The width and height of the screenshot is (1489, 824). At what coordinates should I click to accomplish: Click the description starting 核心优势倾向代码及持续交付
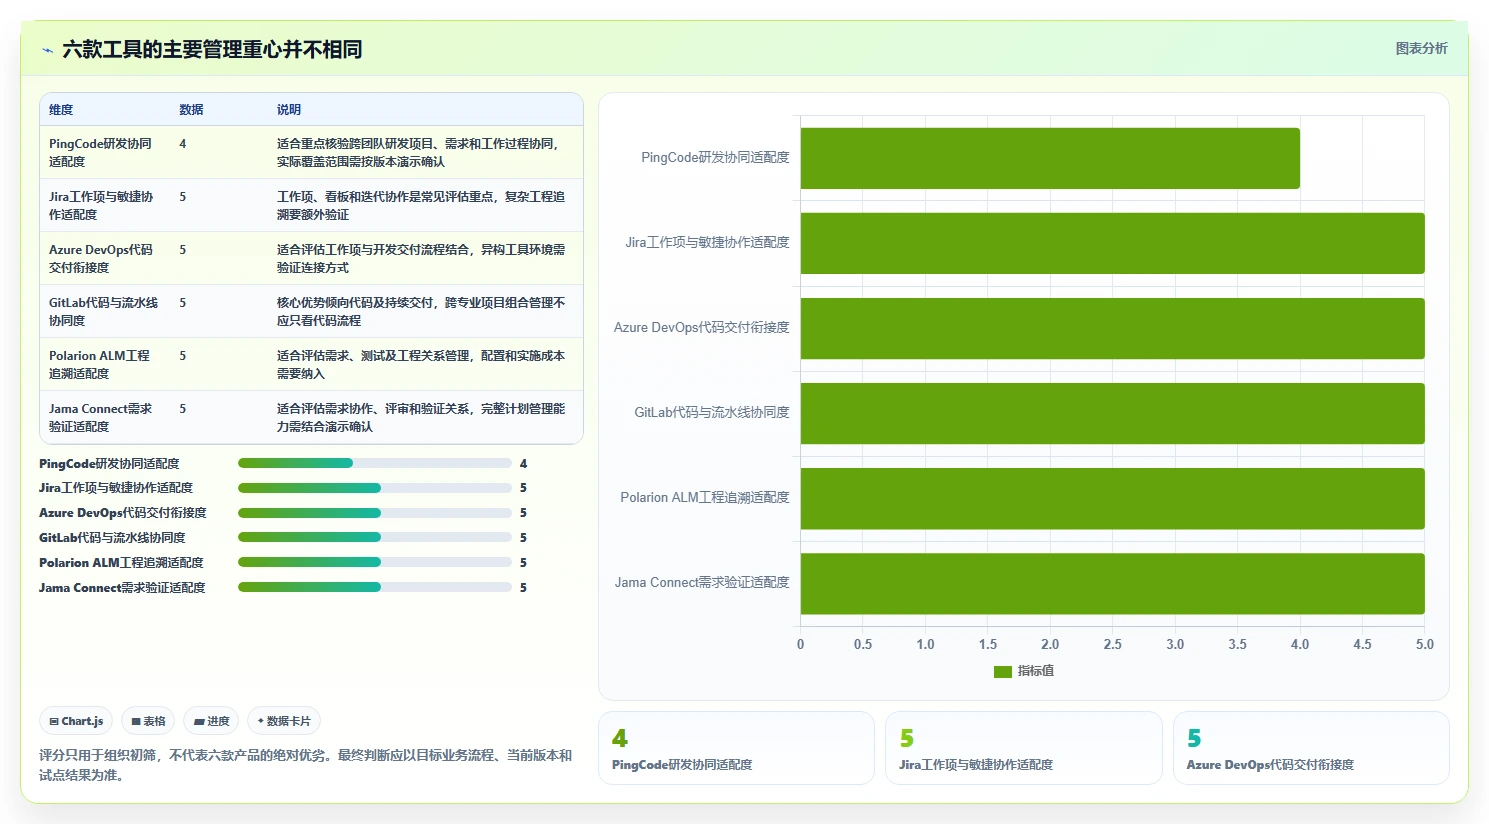(x=421, y=312)
